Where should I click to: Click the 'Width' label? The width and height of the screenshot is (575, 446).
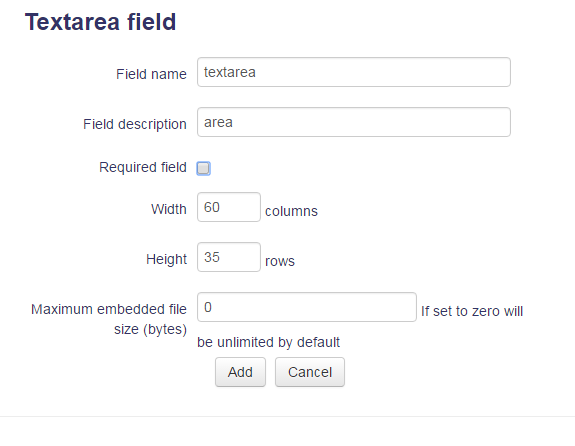click(169, 209)
